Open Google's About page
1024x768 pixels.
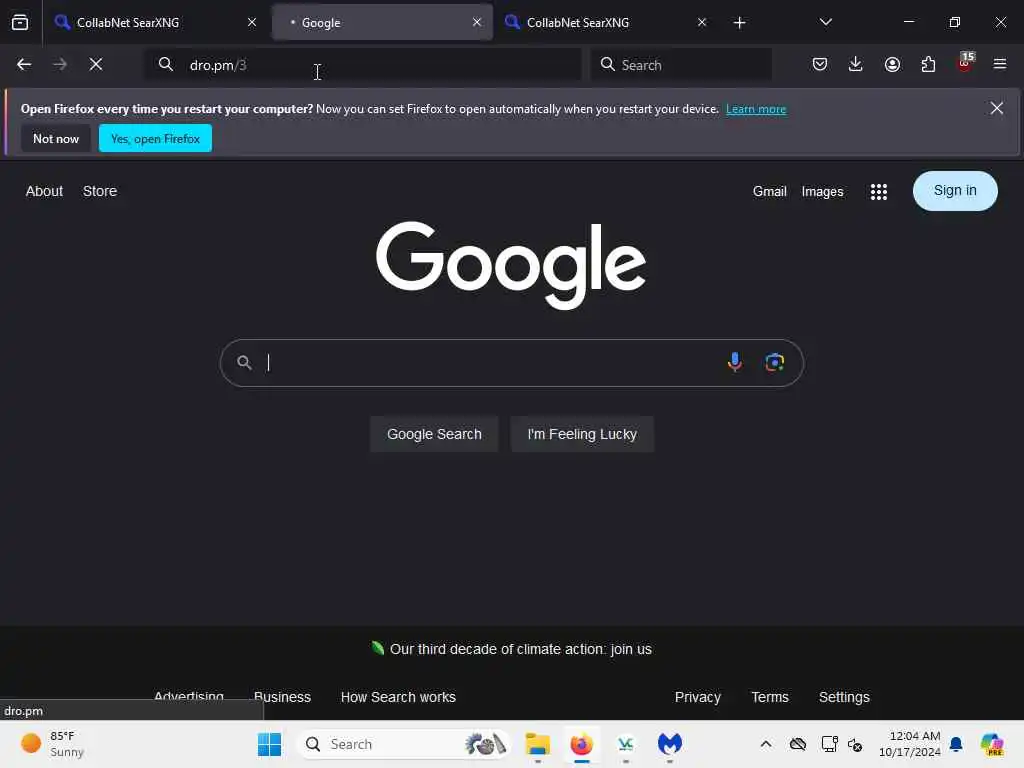pos(44,191)
